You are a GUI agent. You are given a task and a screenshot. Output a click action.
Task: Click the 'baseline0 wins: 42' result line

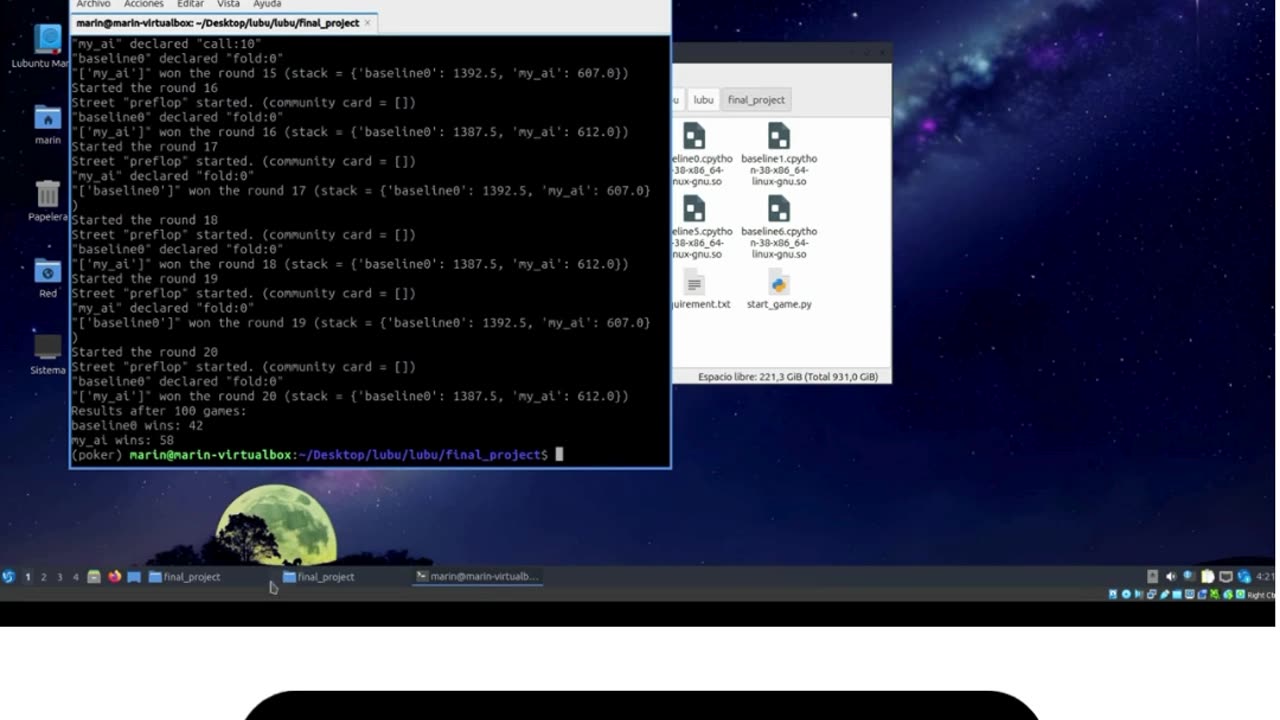pyautogui.click(x=137, y=425)
